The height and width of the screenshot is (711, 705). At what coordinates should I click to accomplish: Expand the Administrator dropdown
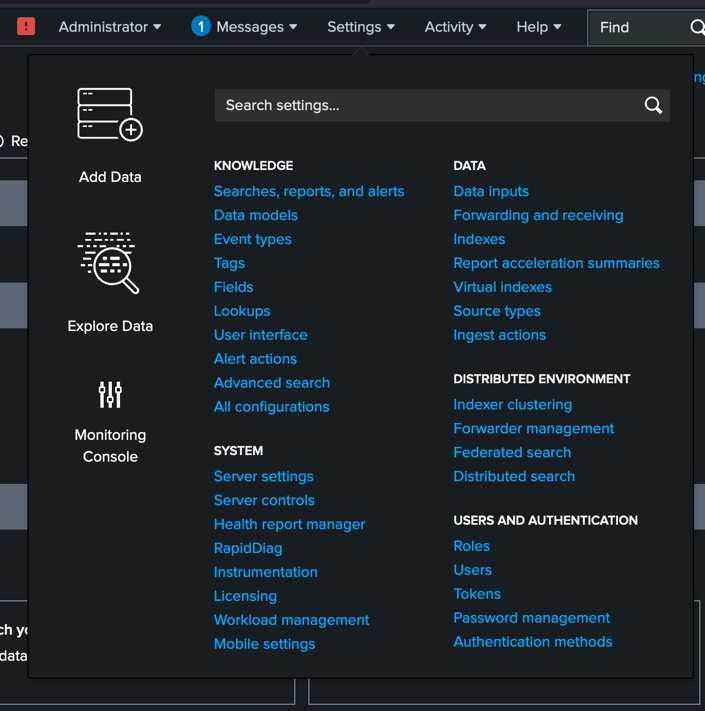click(110, 27)
